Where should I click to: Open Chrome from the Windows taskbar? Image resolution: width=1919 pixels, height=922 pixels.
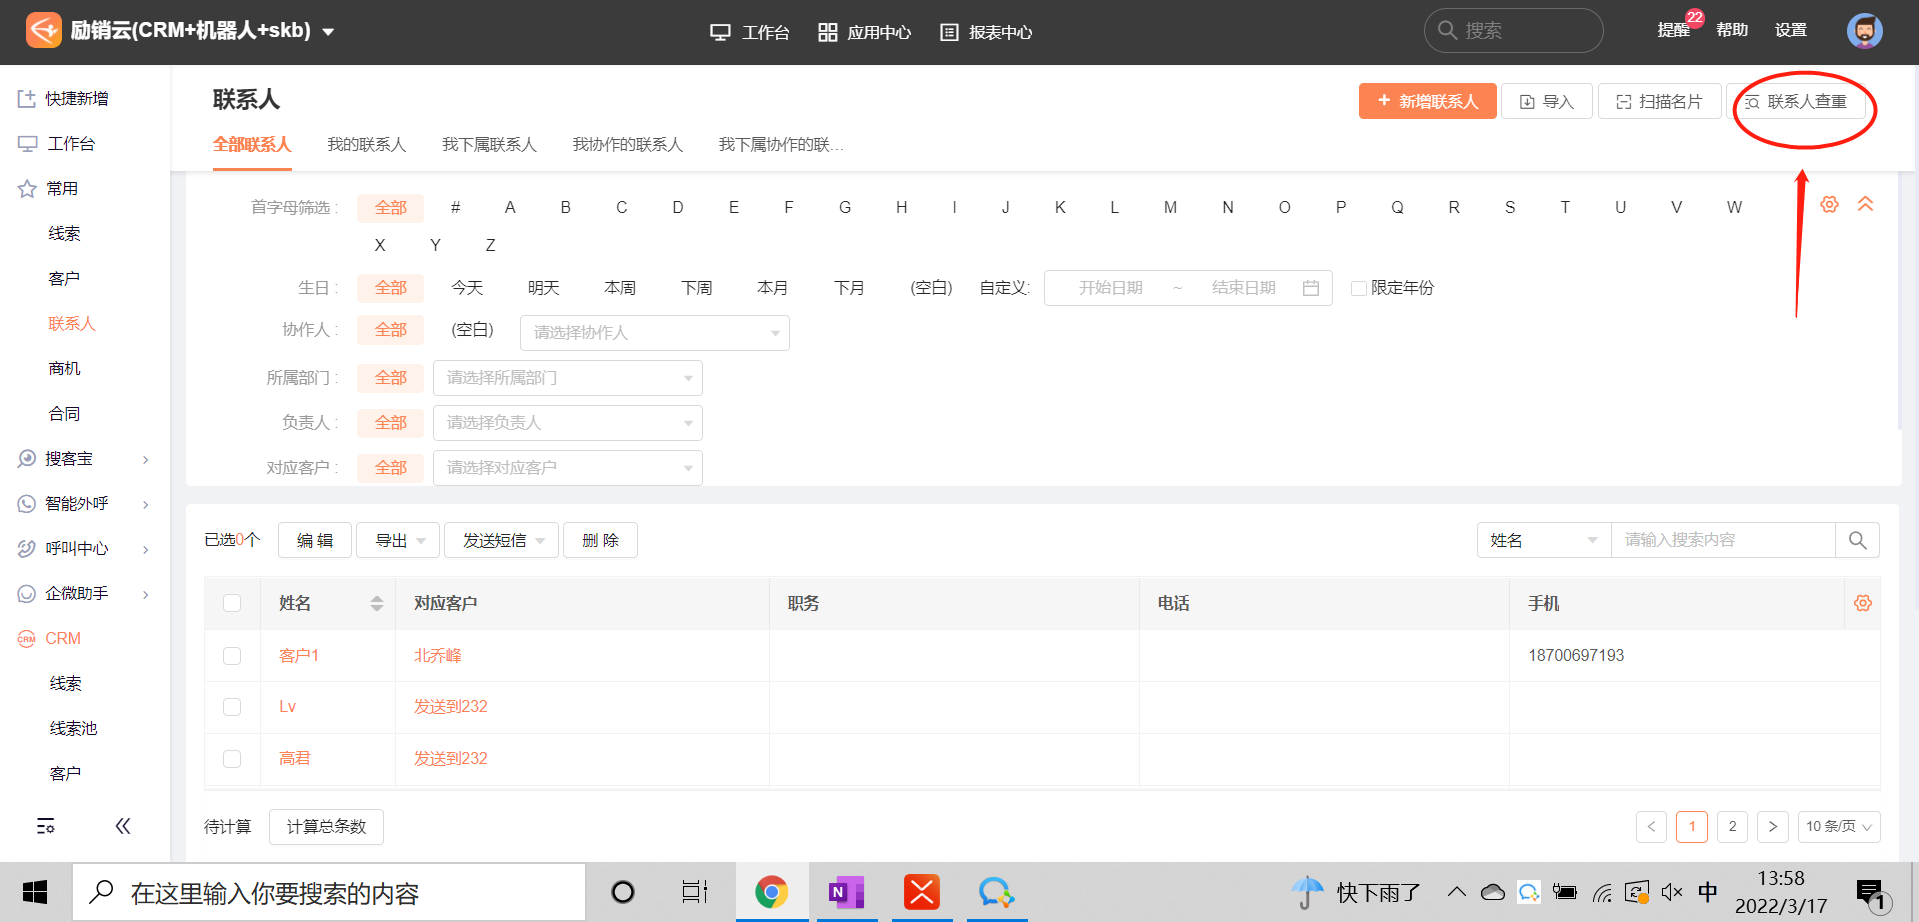(x=771, y=892)
